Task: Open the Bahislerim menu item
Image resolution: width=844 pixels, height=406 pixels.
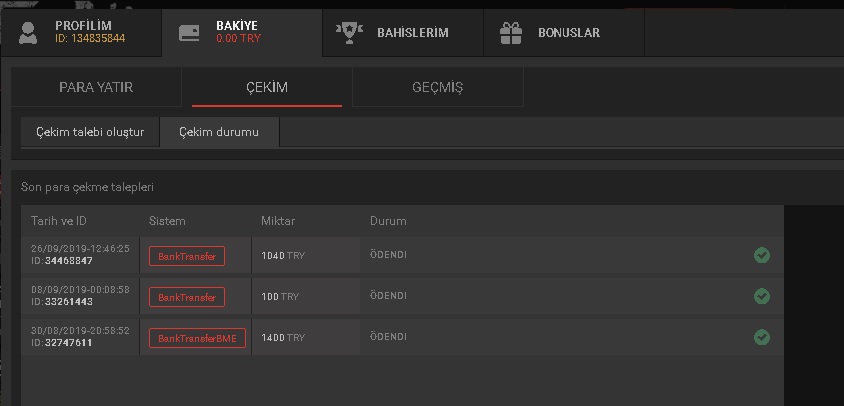Action: 412,32
